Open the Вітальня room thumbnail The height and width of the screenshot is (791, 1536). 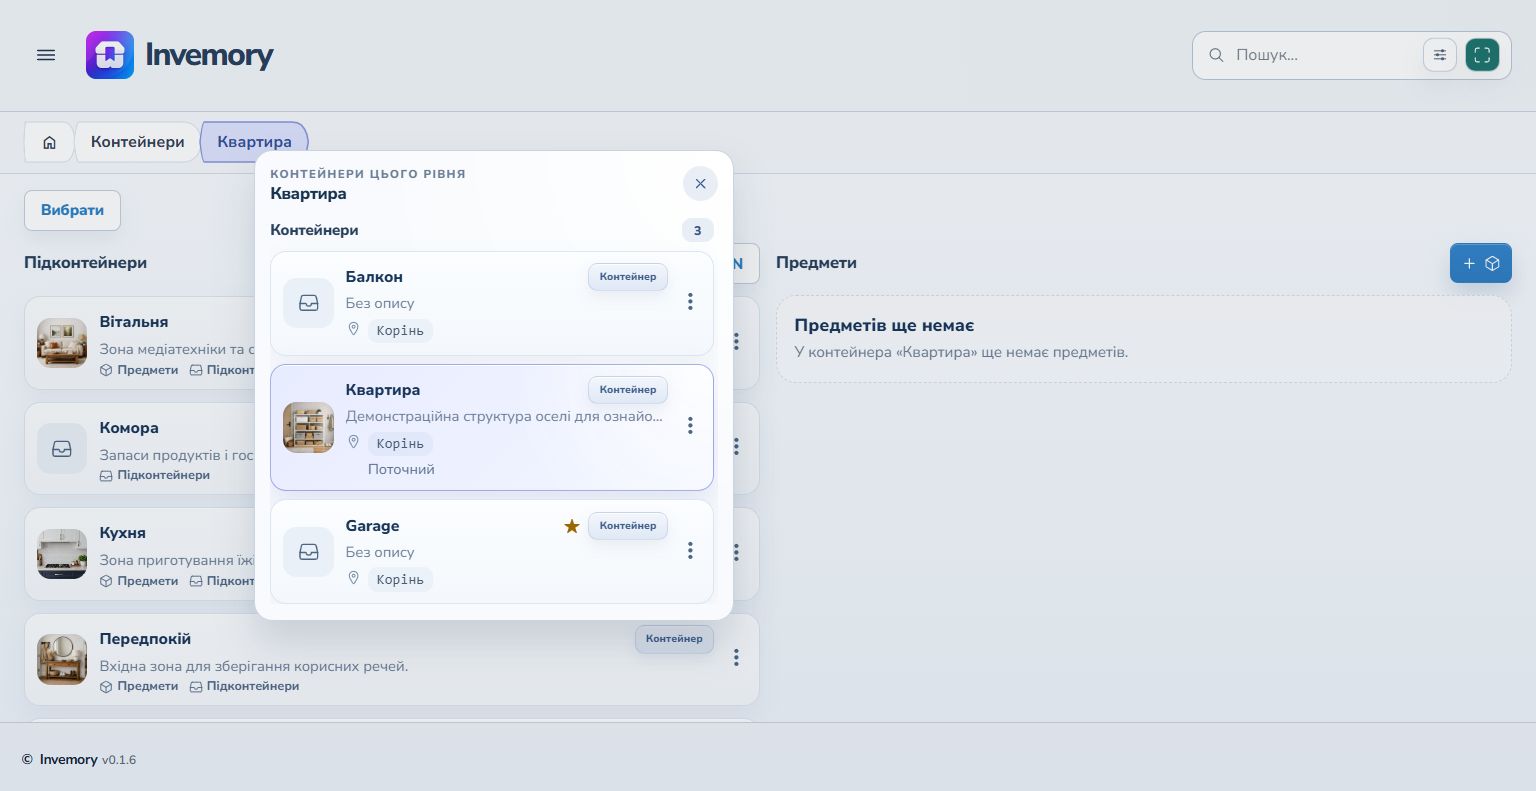62,343
